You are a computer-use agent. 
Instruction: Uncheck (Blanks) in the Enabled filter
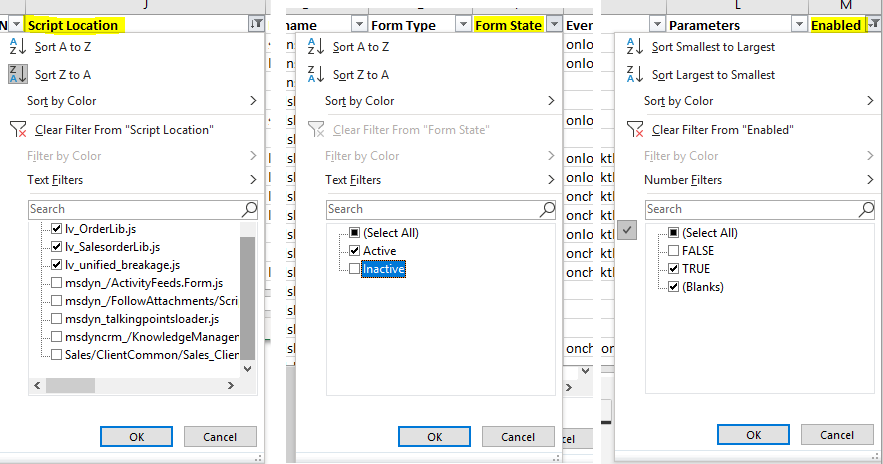pos(673,287)
